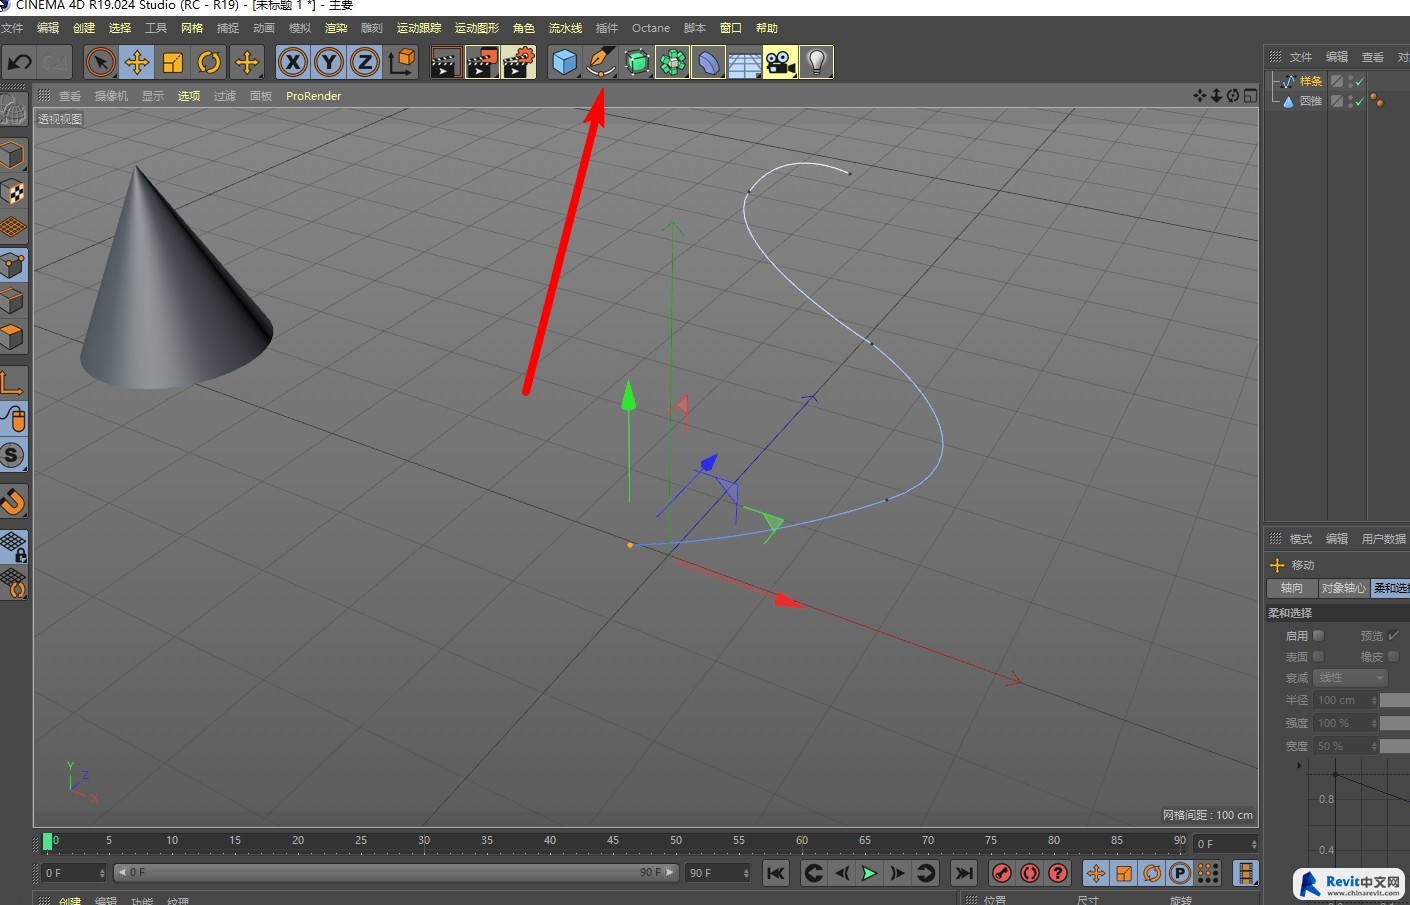Select 样条 object in Object Manager
The width and height of the screenshot is (1410, 905).
pyautogui.click(x=1311, y=81)
